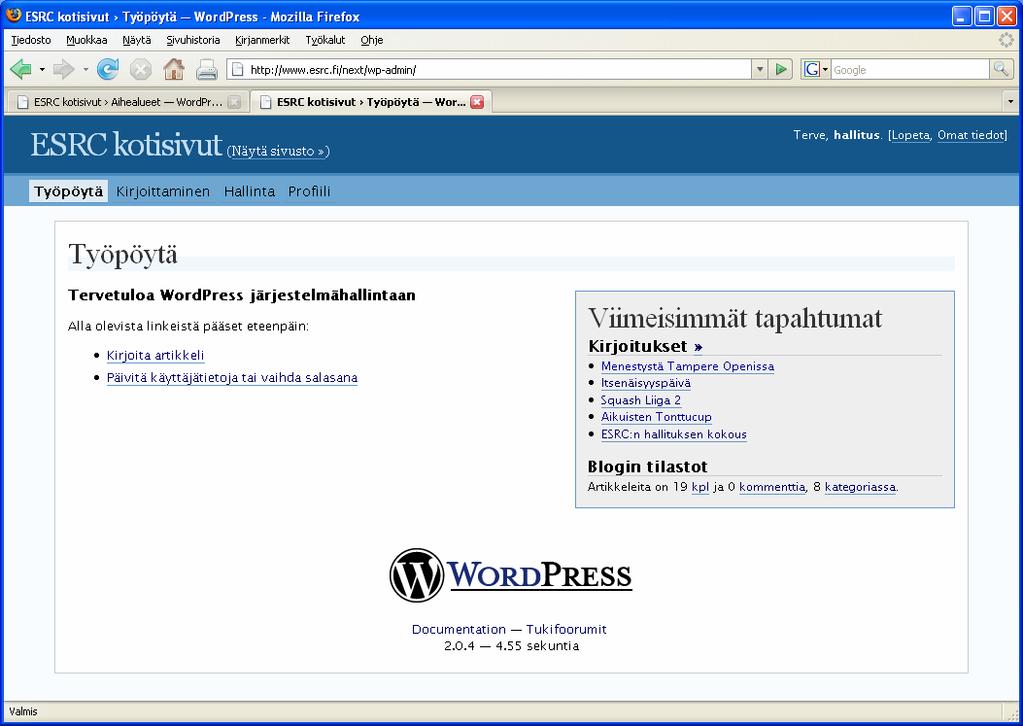1023x726 pixels.
Task: Click the WordPress logo image
Action: pyautogui.click(x=510, y=575)
